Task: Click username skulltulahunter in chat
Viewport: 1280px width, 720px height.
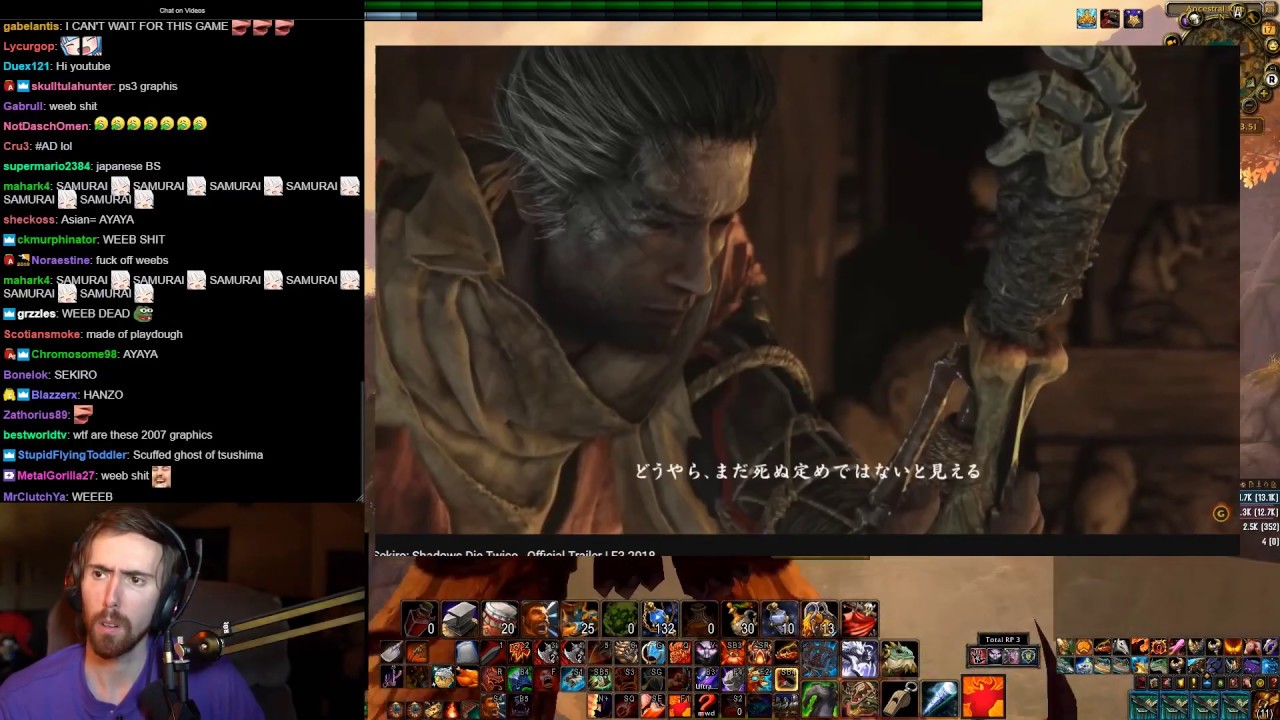Action: [72, 86]
